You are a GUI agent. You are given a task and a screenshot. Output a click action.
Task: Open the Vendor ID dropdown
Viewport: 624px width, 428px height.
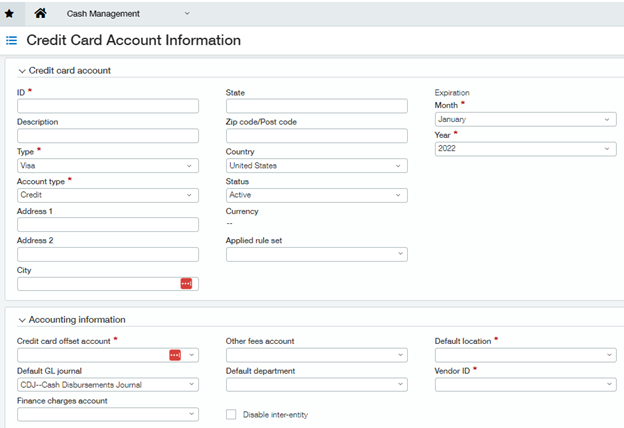click(x=526, y=385)
